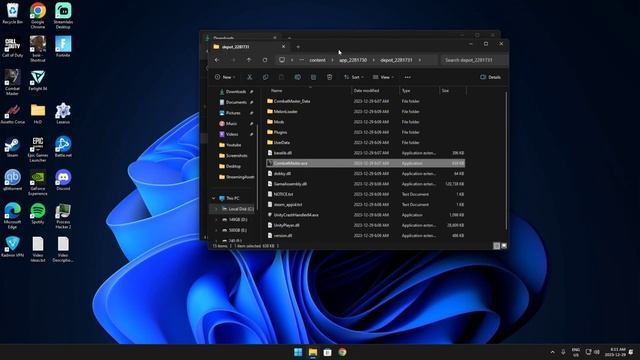The width and height of the screenshot is (640, 360).
Task: Switch to details list view button
Action: point(496,246)
